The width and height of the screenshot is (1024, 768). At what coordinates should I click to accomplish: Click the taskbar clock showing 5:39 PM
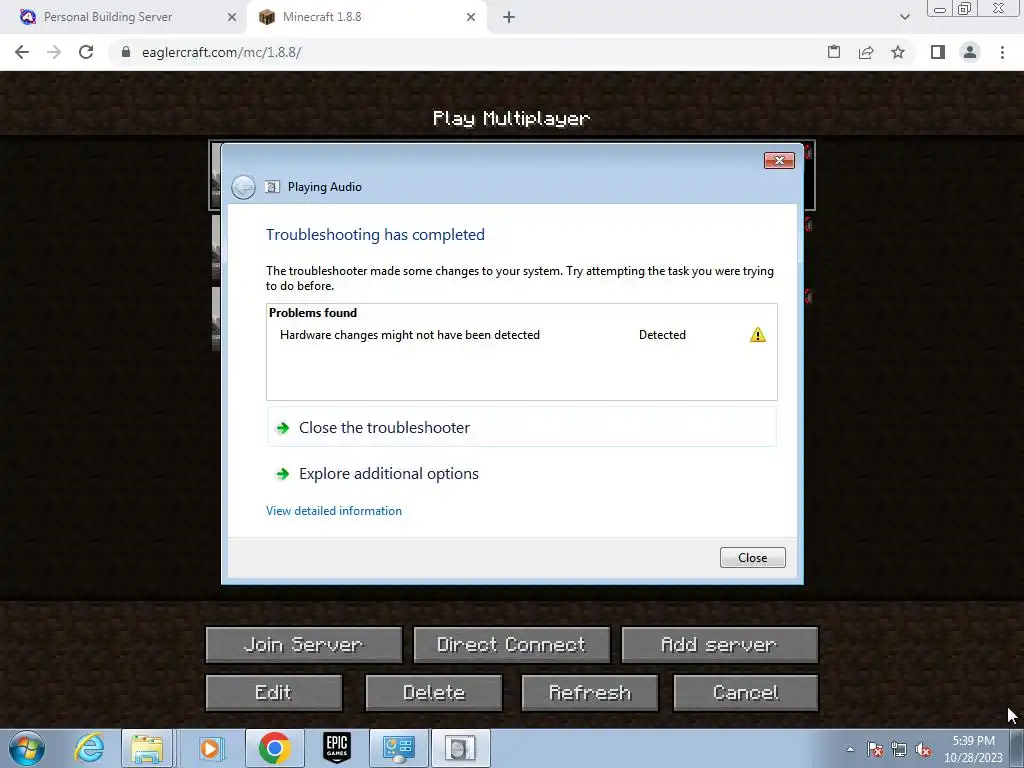973,749
